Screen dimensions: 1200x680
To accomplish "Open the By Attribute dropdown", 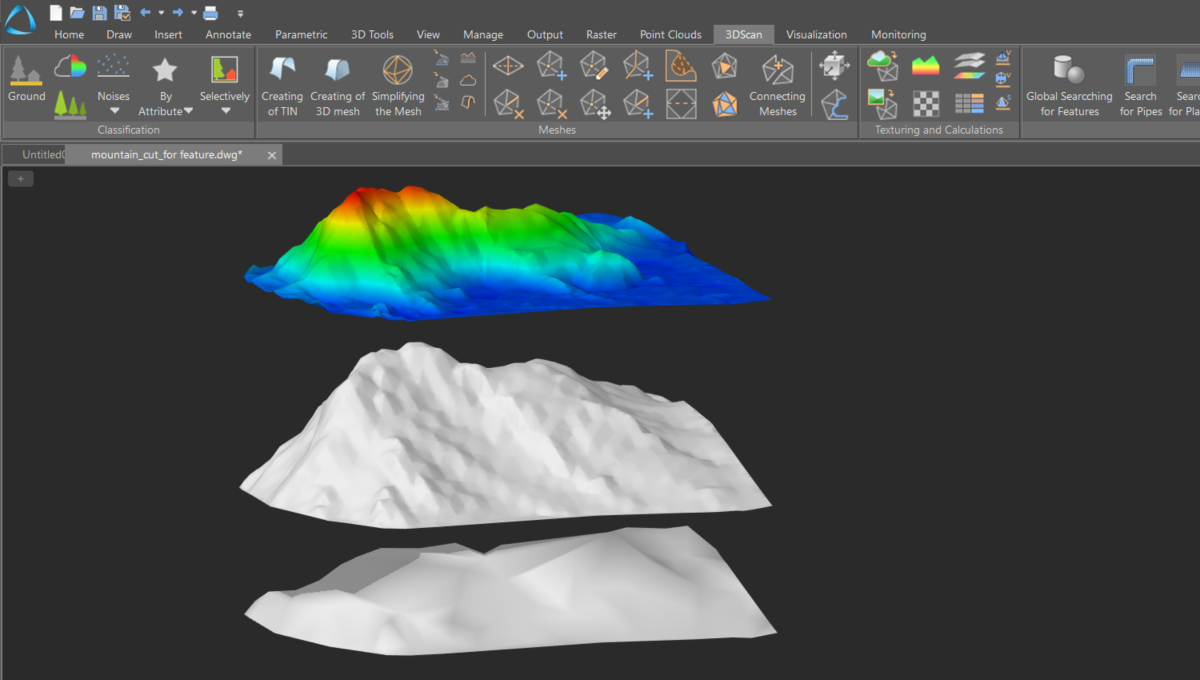I will click(x=188, y=111).
